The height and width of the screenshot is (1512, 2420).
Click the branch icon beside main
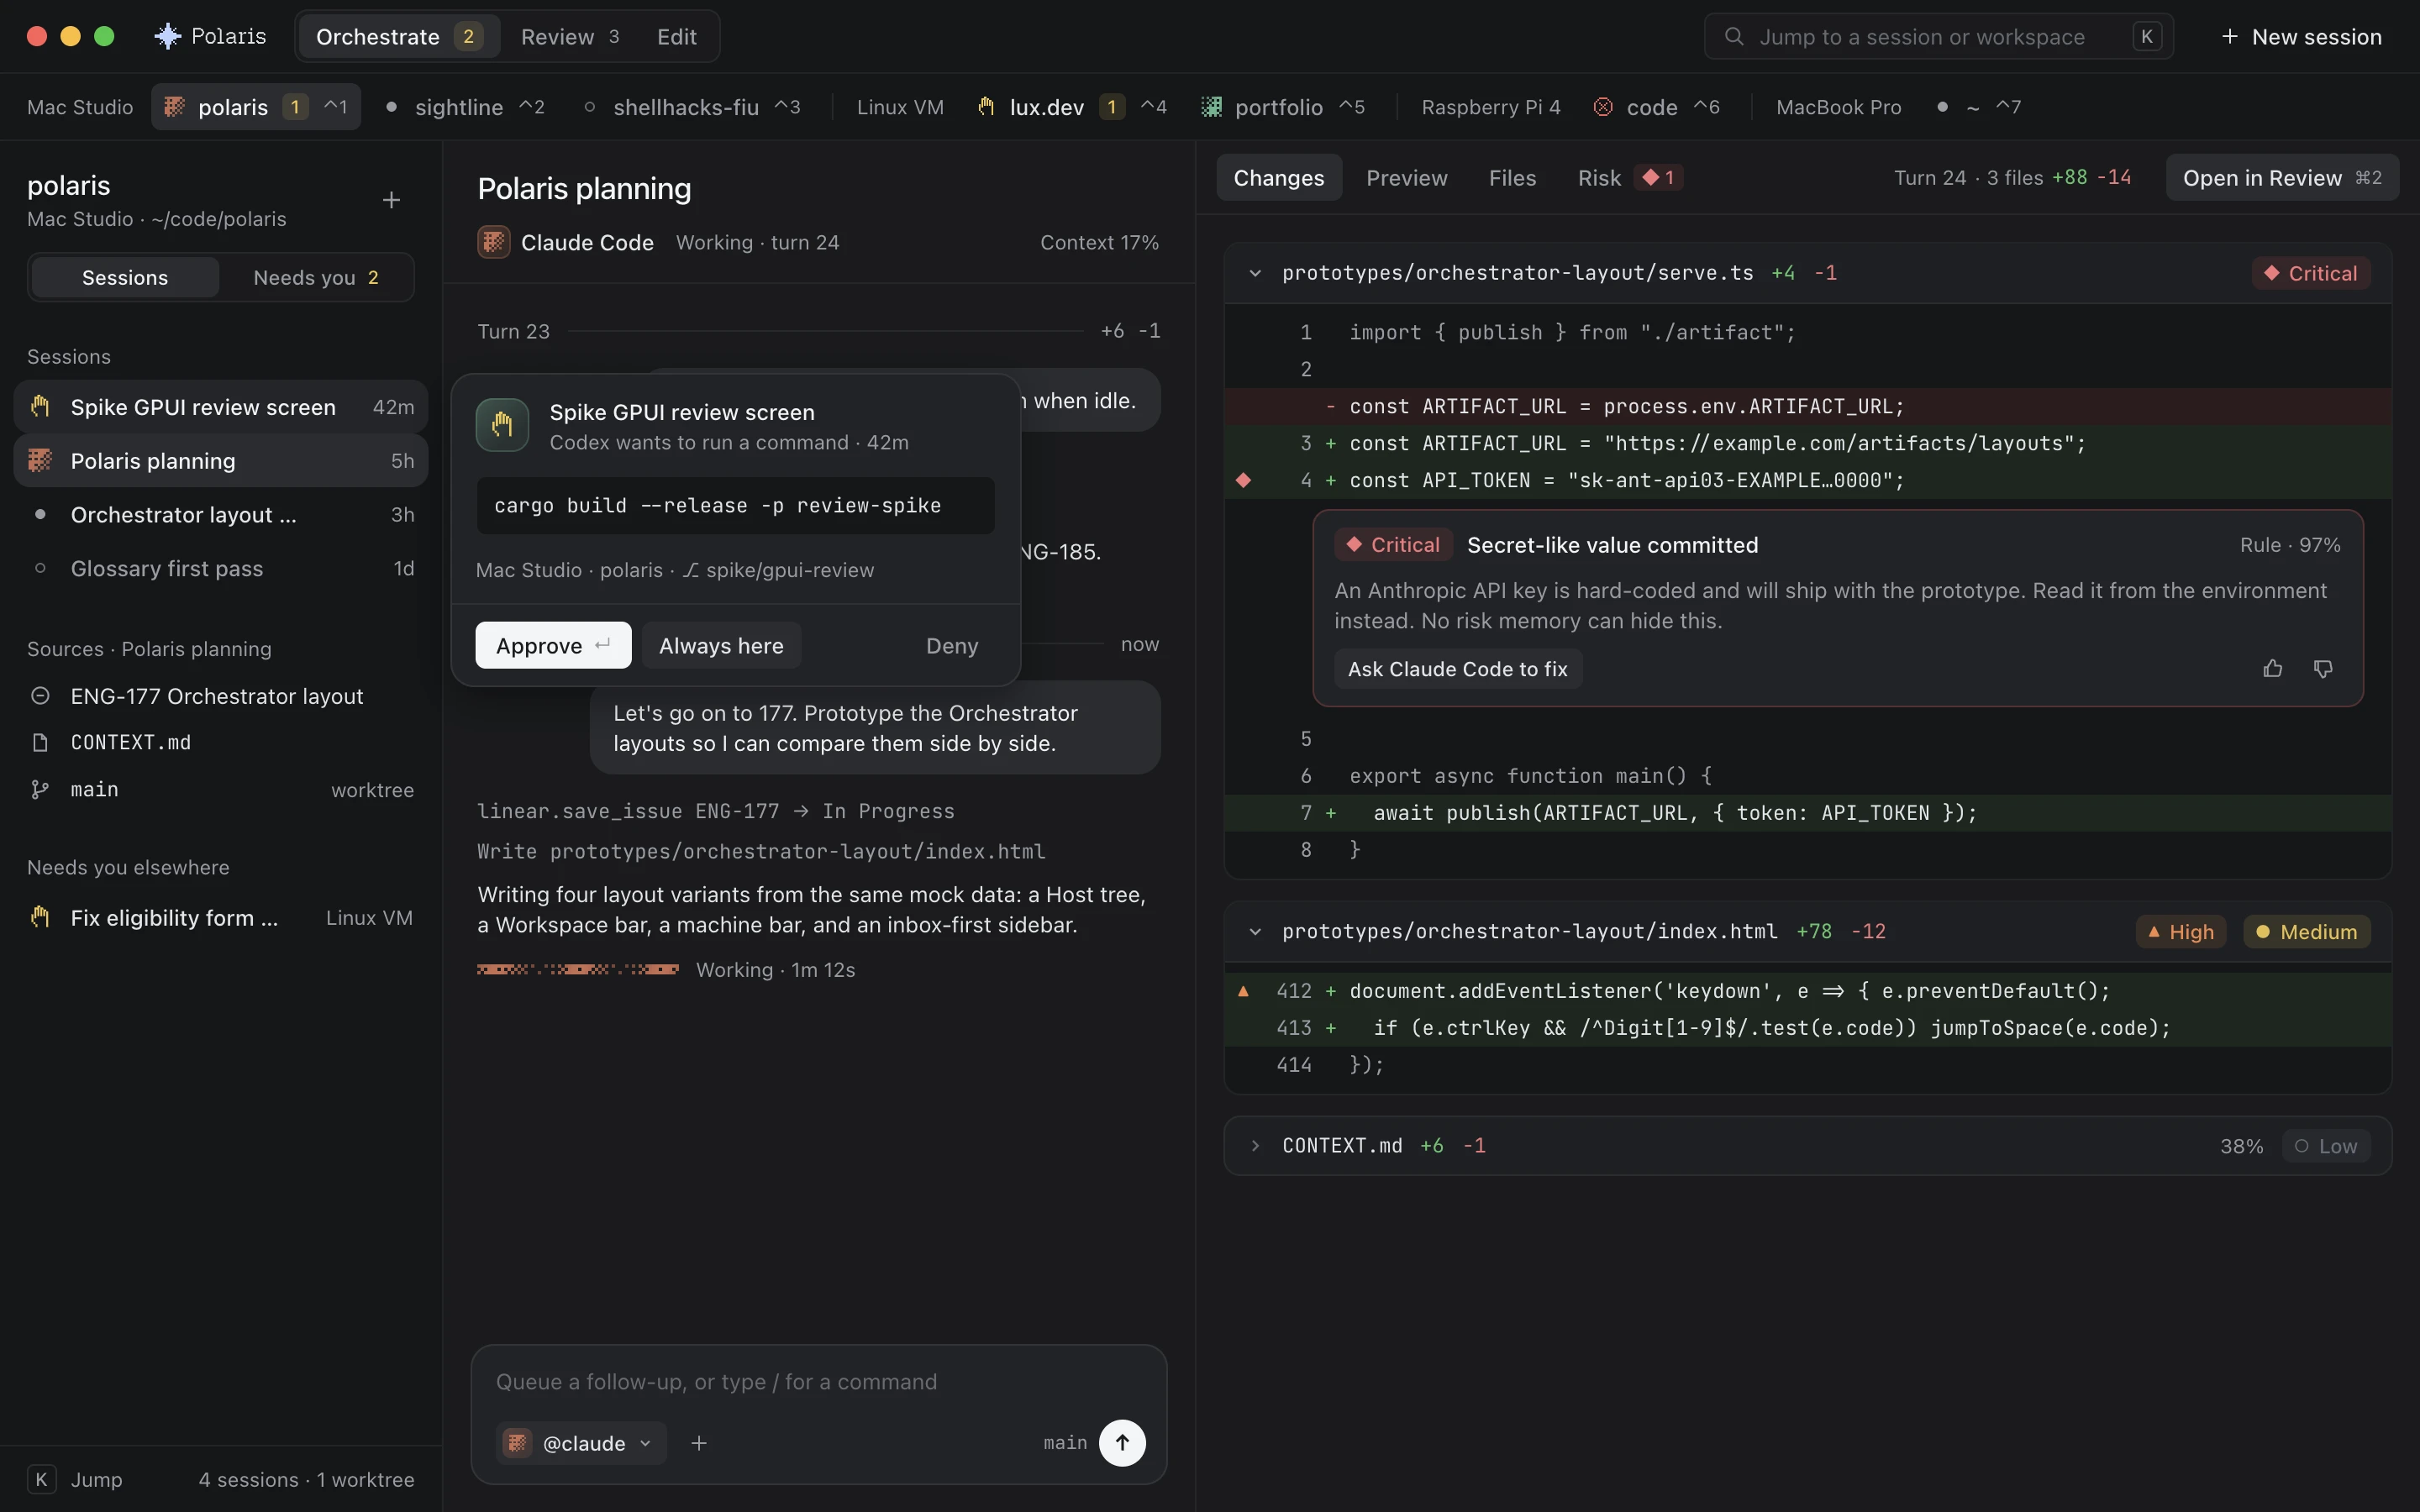coord(40,790)
